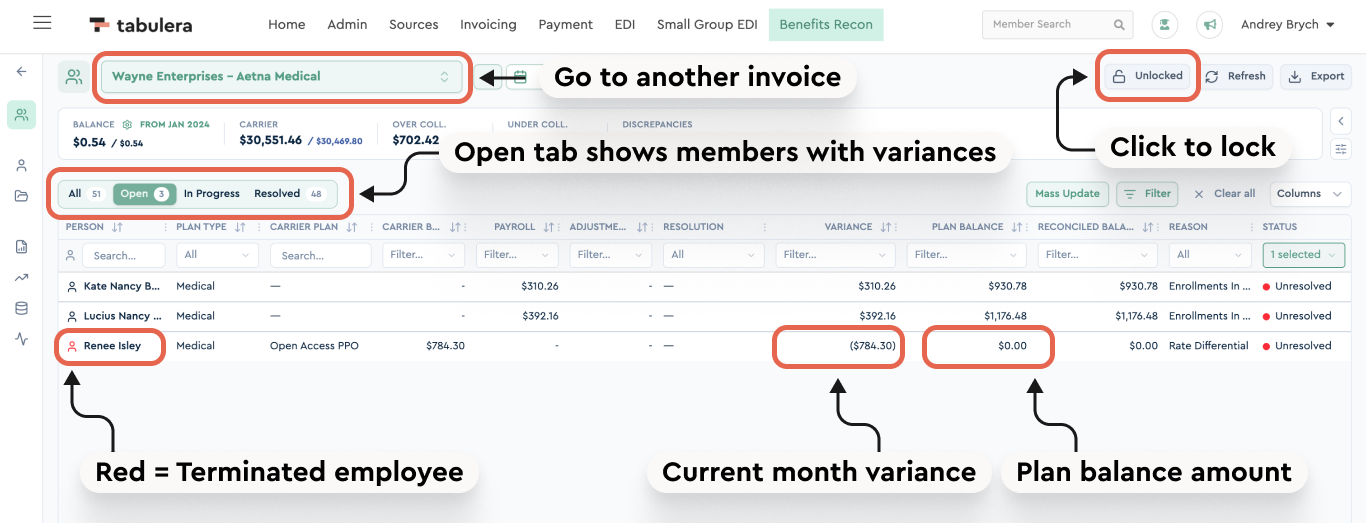Sort by CARRIER PLAN column arrows

352,227
